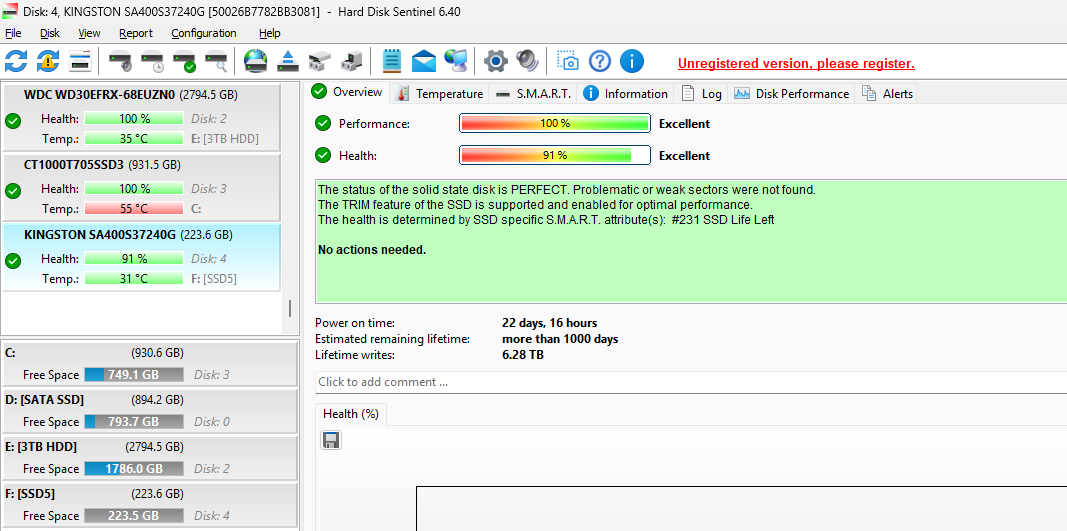
Task: Open the Configuration menu
Action: tap(203, 33)
